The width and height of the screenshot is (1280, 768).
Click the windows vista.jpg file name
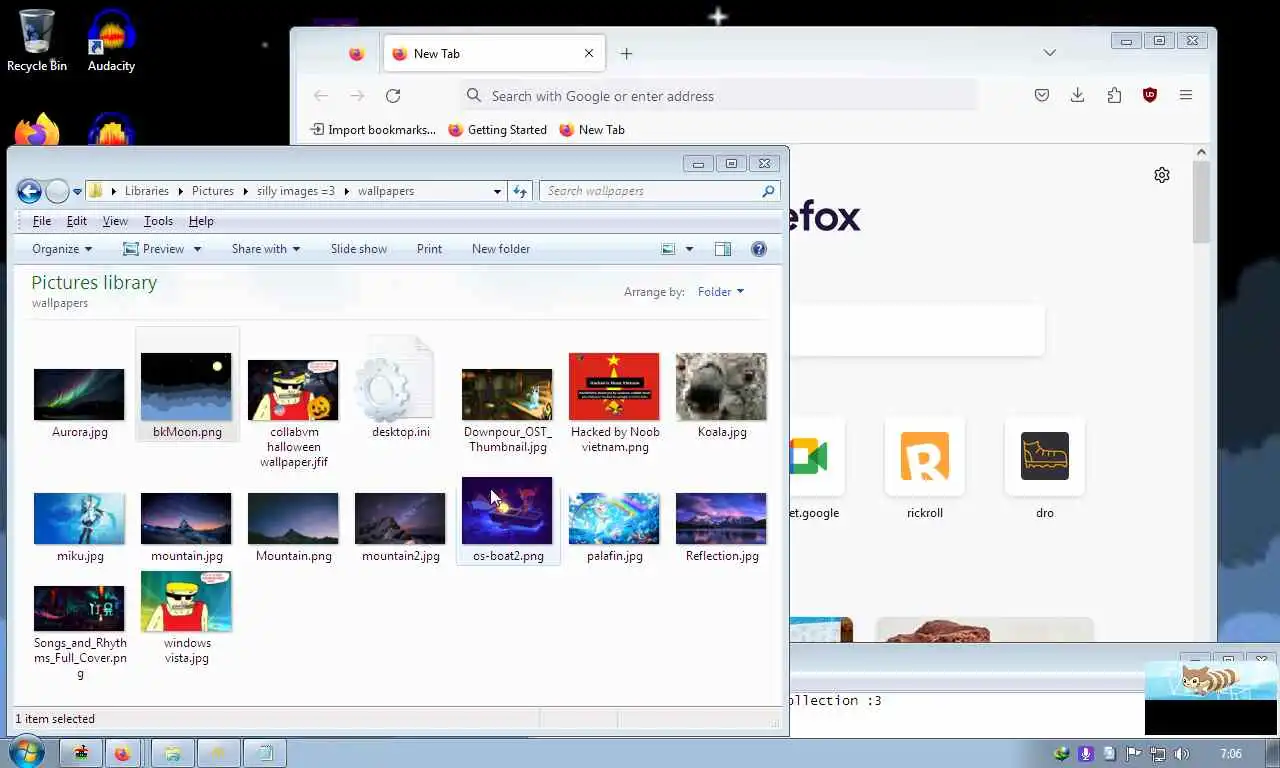(187, 650)
